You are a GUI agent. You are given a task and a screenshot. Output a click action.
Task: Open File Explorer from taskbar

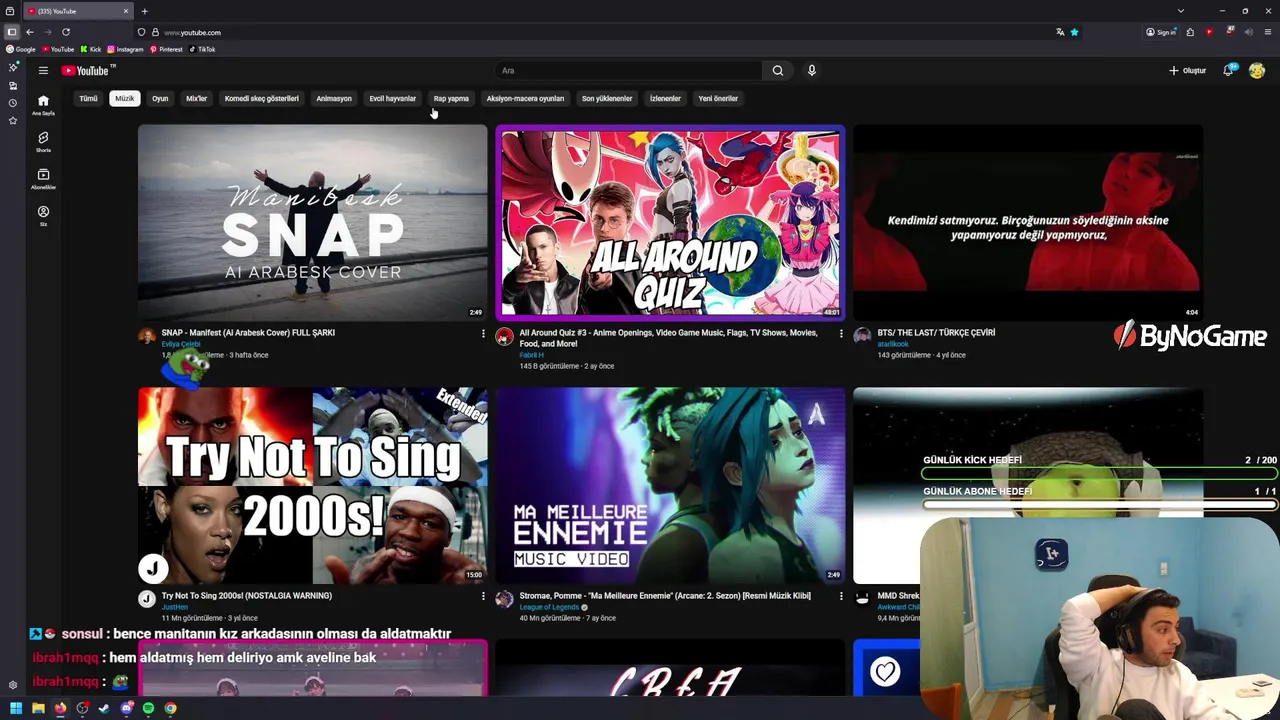coord(38,708)
